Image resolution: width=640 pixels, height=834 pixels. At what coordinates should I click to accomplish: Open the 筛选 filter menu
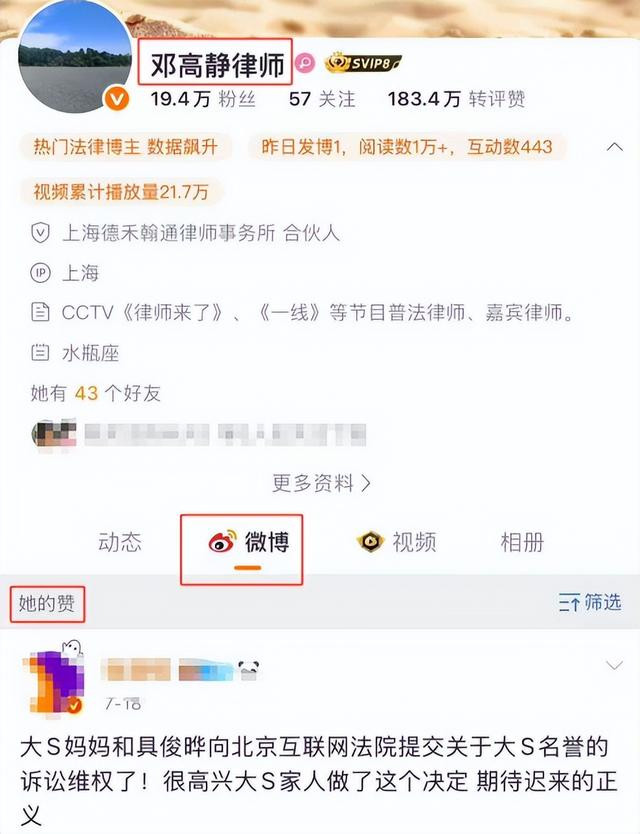(590, 602)
